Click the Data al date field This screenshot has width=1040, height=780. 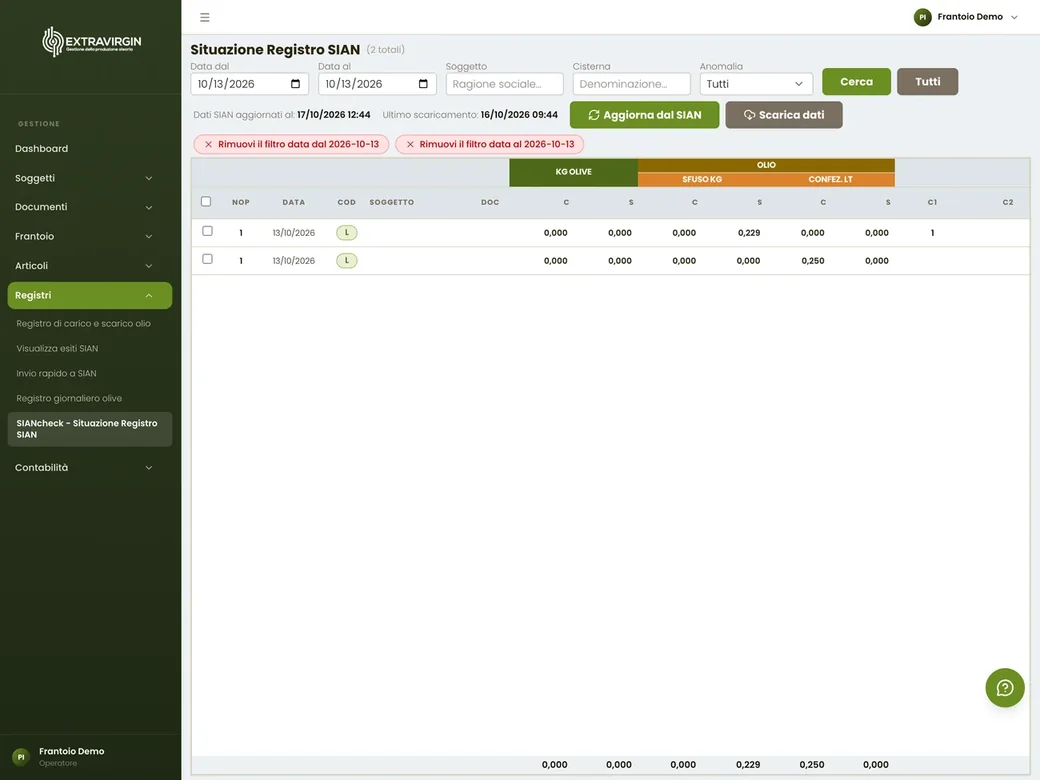tap(377, 84)
